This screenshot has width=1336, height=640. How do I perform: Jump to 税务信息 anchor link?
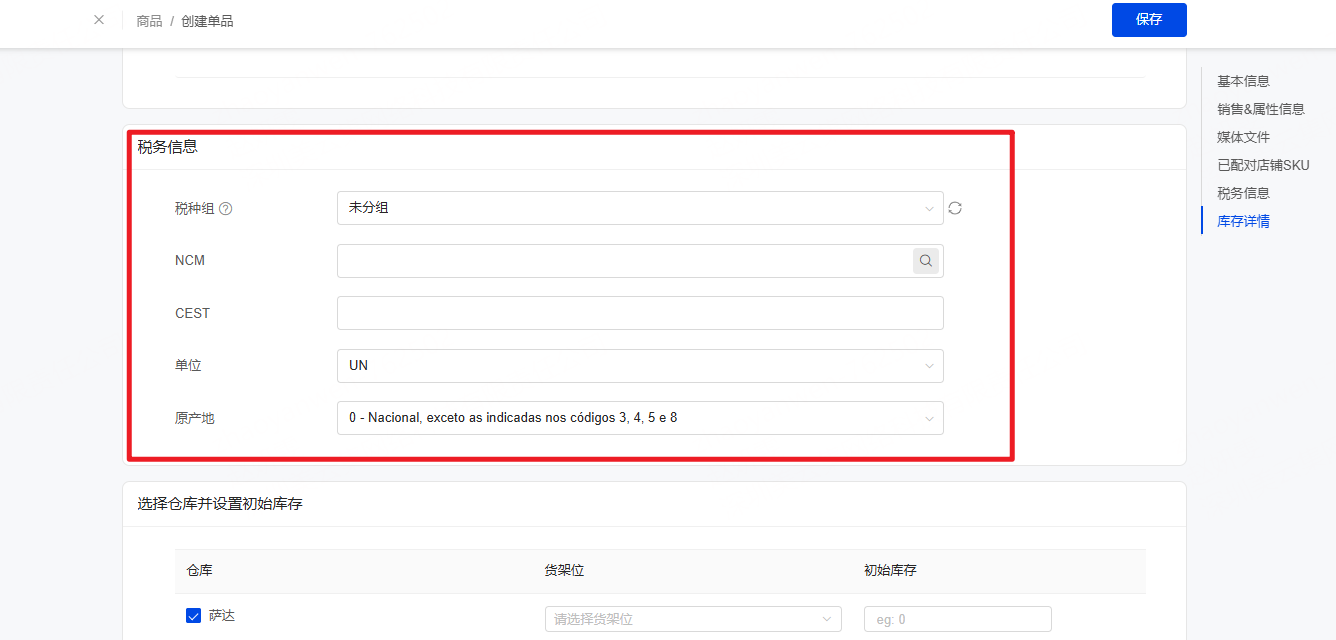1243,193
